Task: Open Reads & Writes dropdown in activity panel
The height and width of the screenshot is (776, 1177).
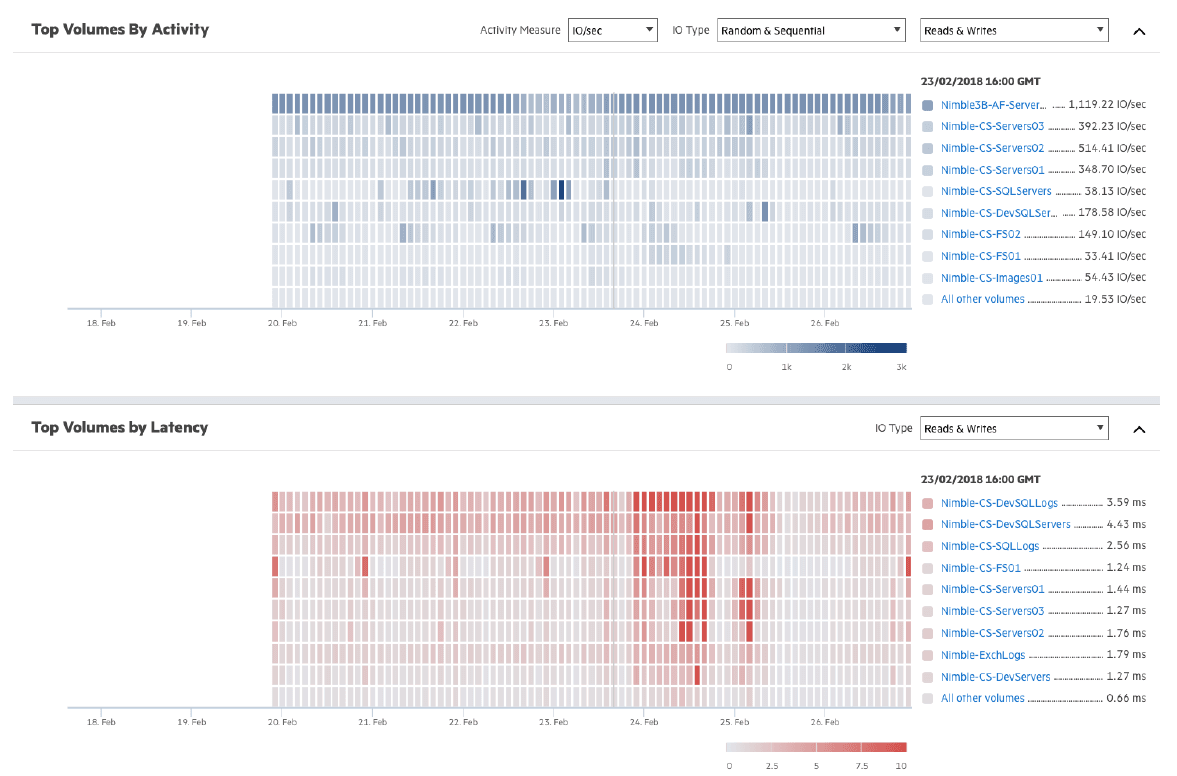Action: click(x=1014, y=30)
